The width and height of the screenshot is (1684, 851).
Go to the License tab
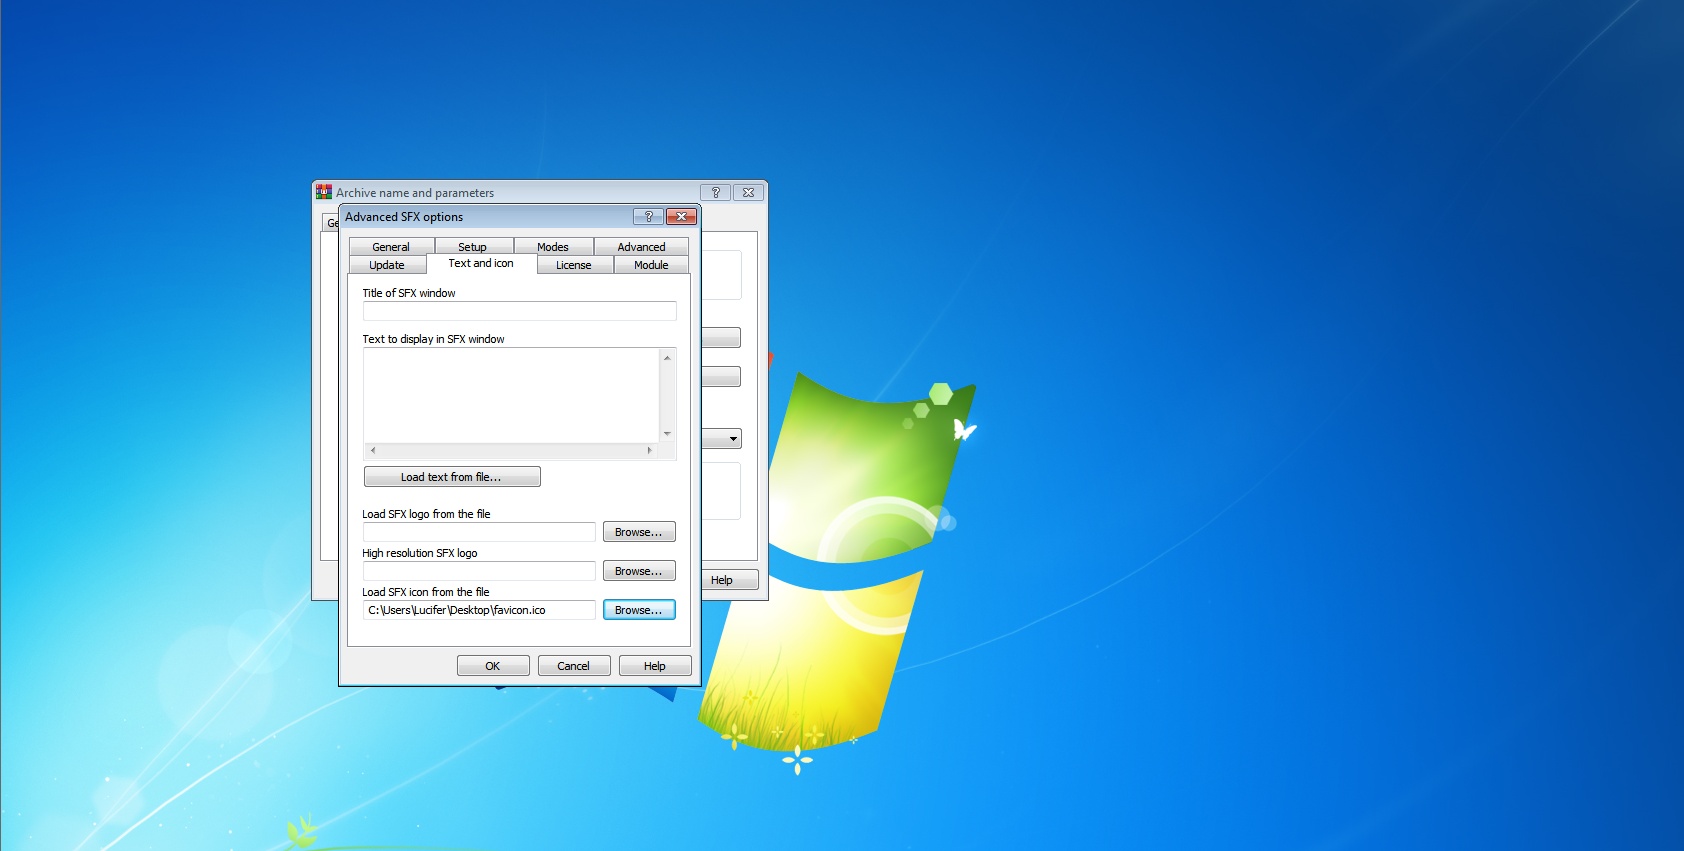(x=574, y=265)
